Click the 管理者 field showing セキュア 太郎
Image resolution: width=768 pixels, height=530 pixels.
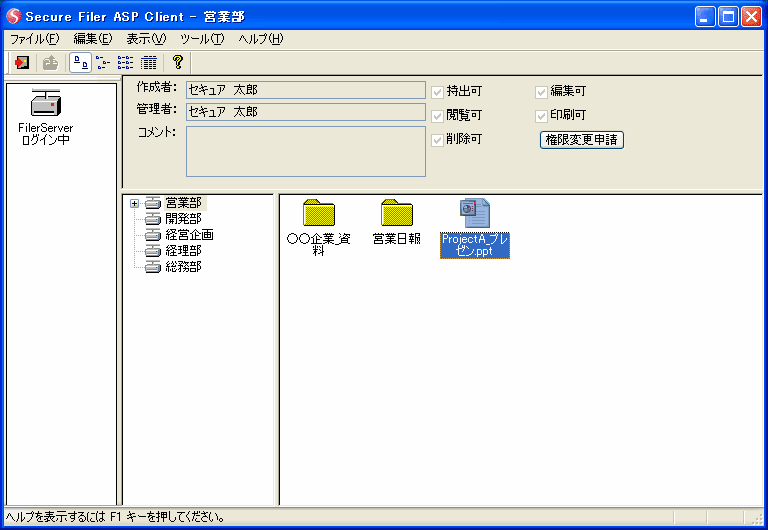(306, 112)
